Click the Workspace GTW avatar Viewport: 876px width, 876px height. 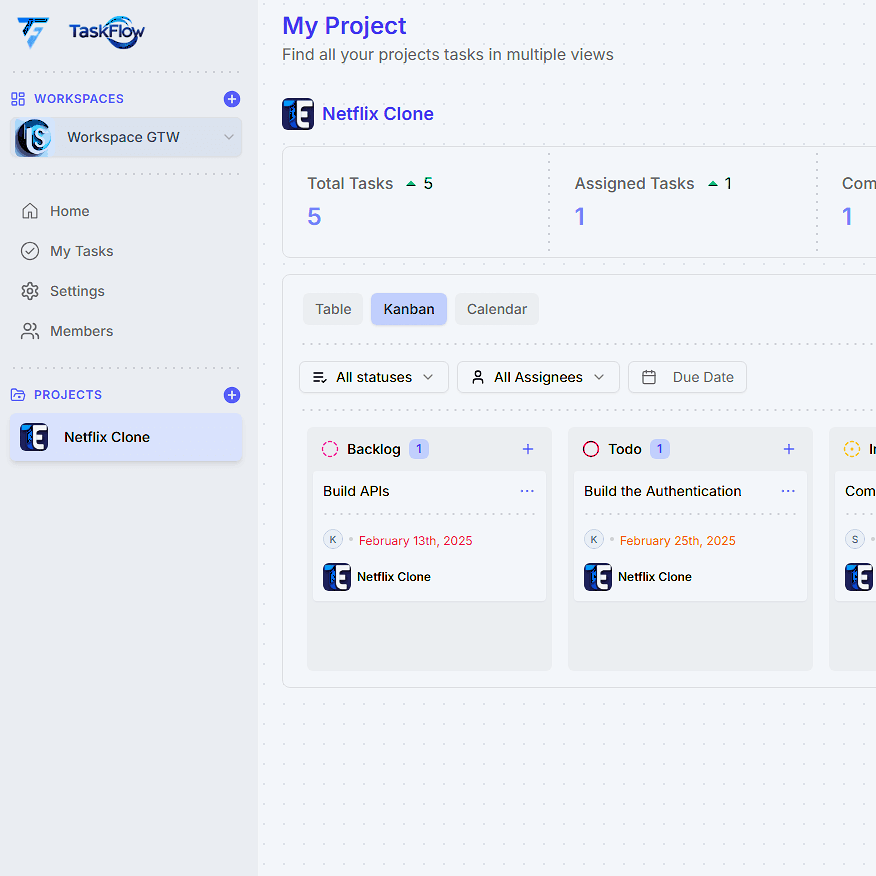[33, 137]
